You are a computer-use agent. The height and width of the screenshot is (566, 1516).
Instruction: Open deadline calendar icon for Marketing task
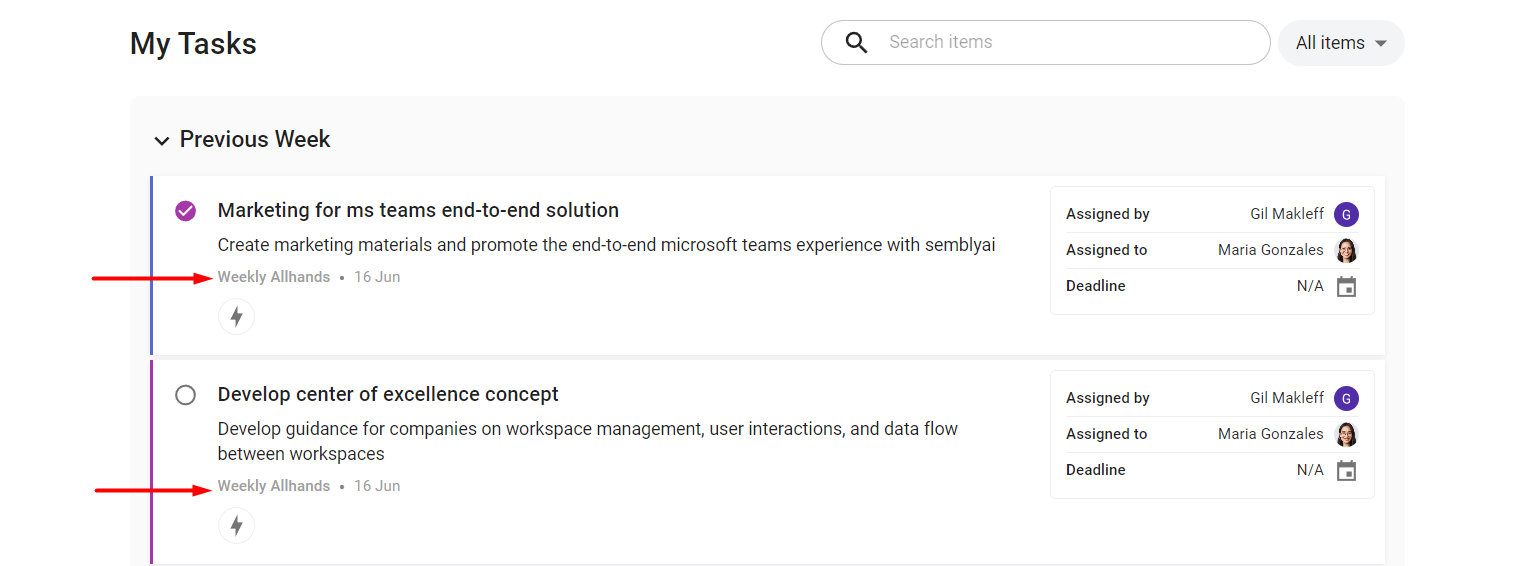(x=1347, y=287)
